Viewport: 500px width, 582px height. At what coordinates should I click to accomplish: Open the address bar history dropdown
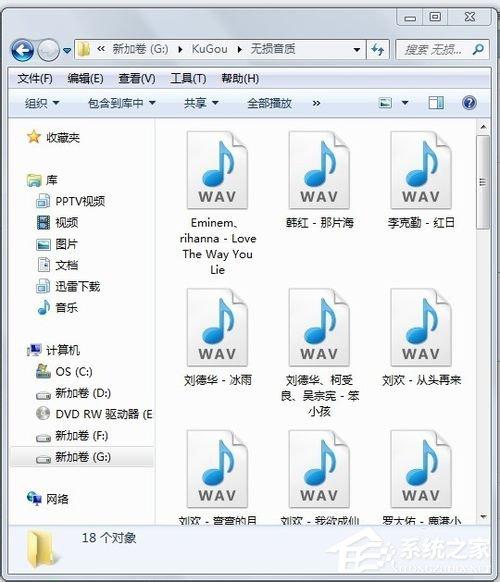point(357,50)
